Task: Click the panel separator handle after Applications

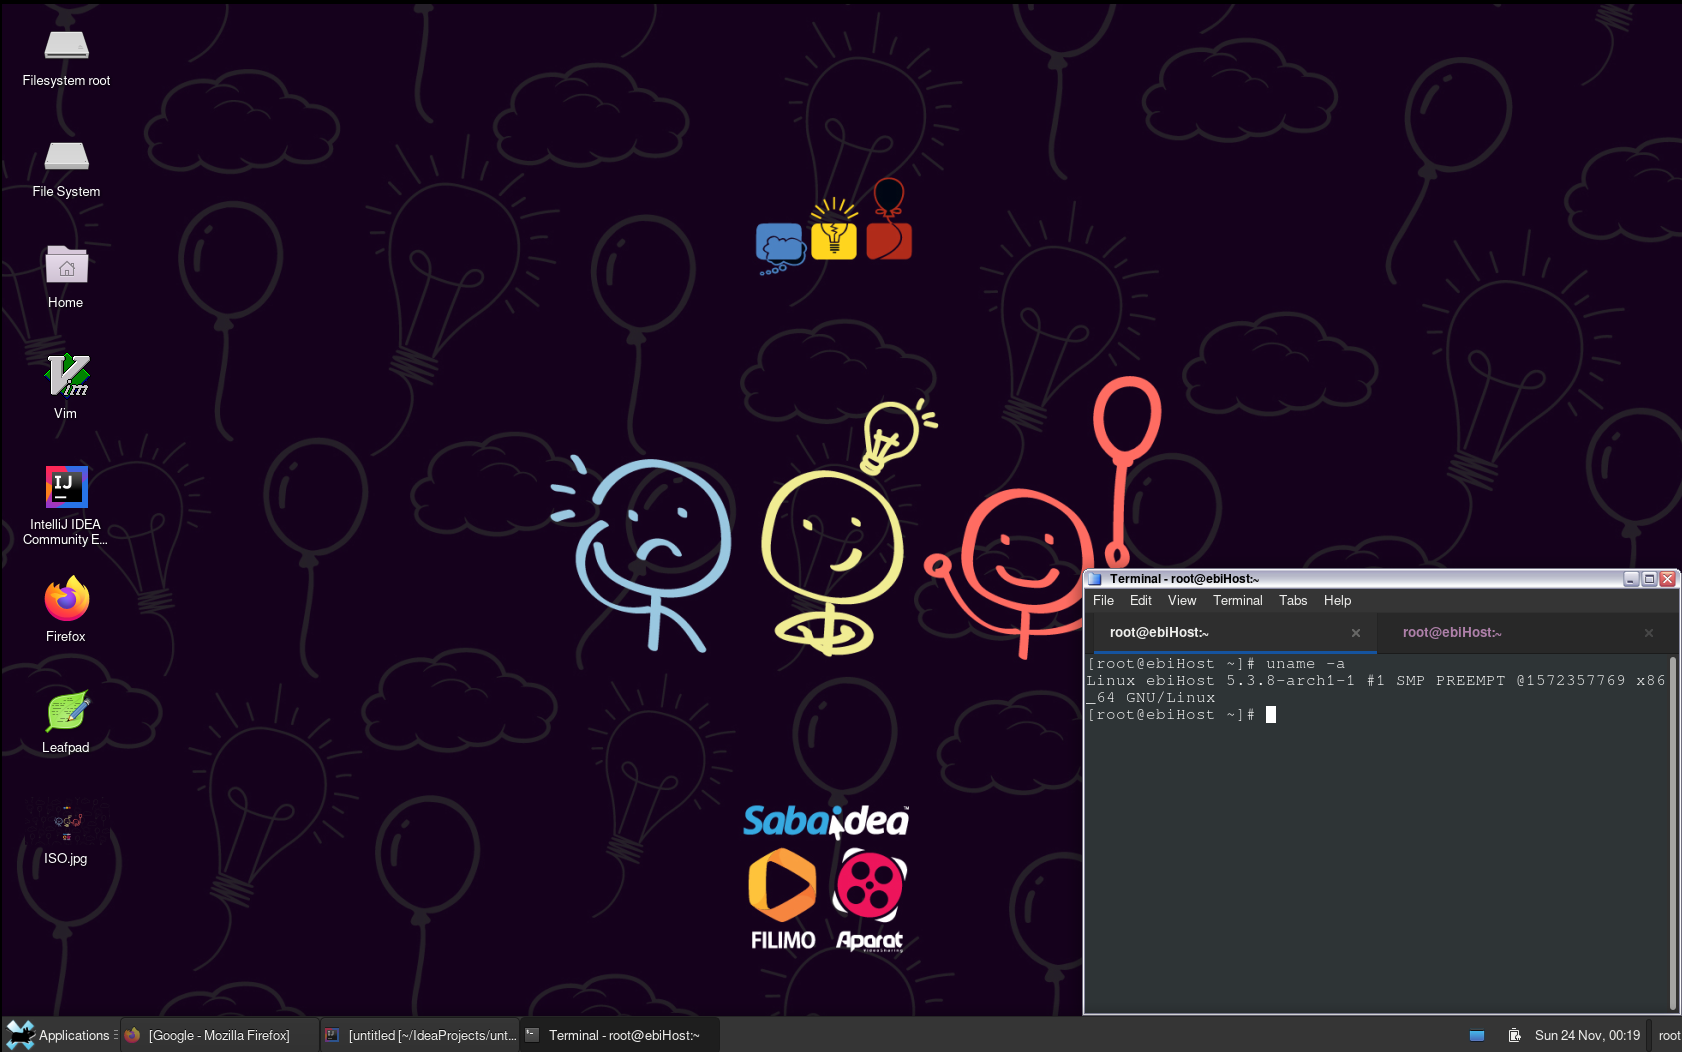Action: pyautogui.click(x=116, y=1035)
